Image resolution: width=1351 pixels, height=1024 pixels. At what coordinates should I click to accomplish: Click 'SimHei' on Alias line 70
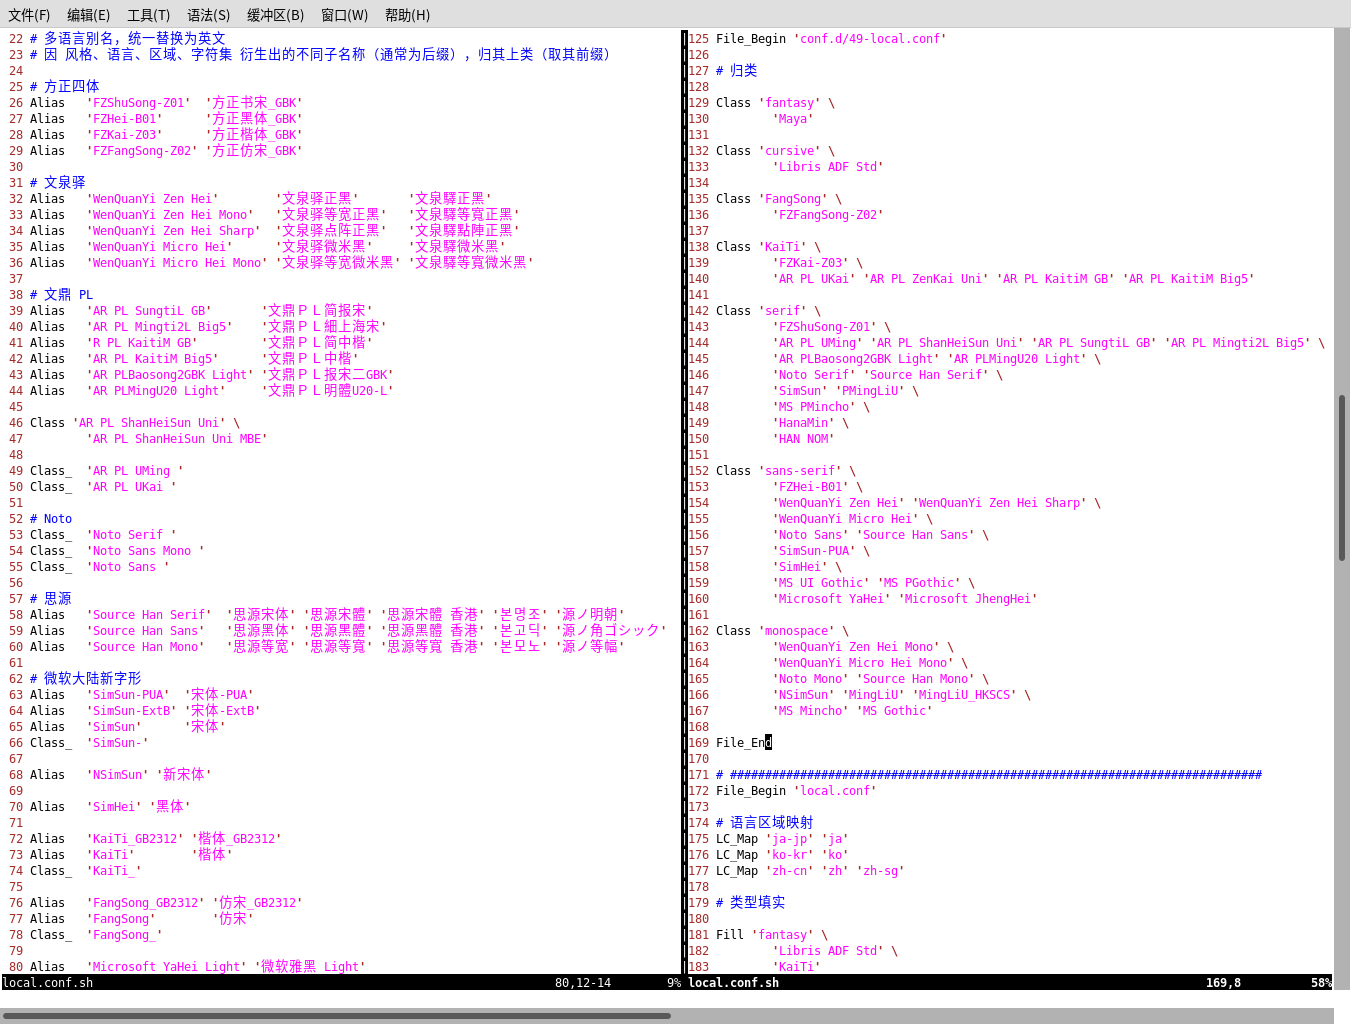click(114, 807)
